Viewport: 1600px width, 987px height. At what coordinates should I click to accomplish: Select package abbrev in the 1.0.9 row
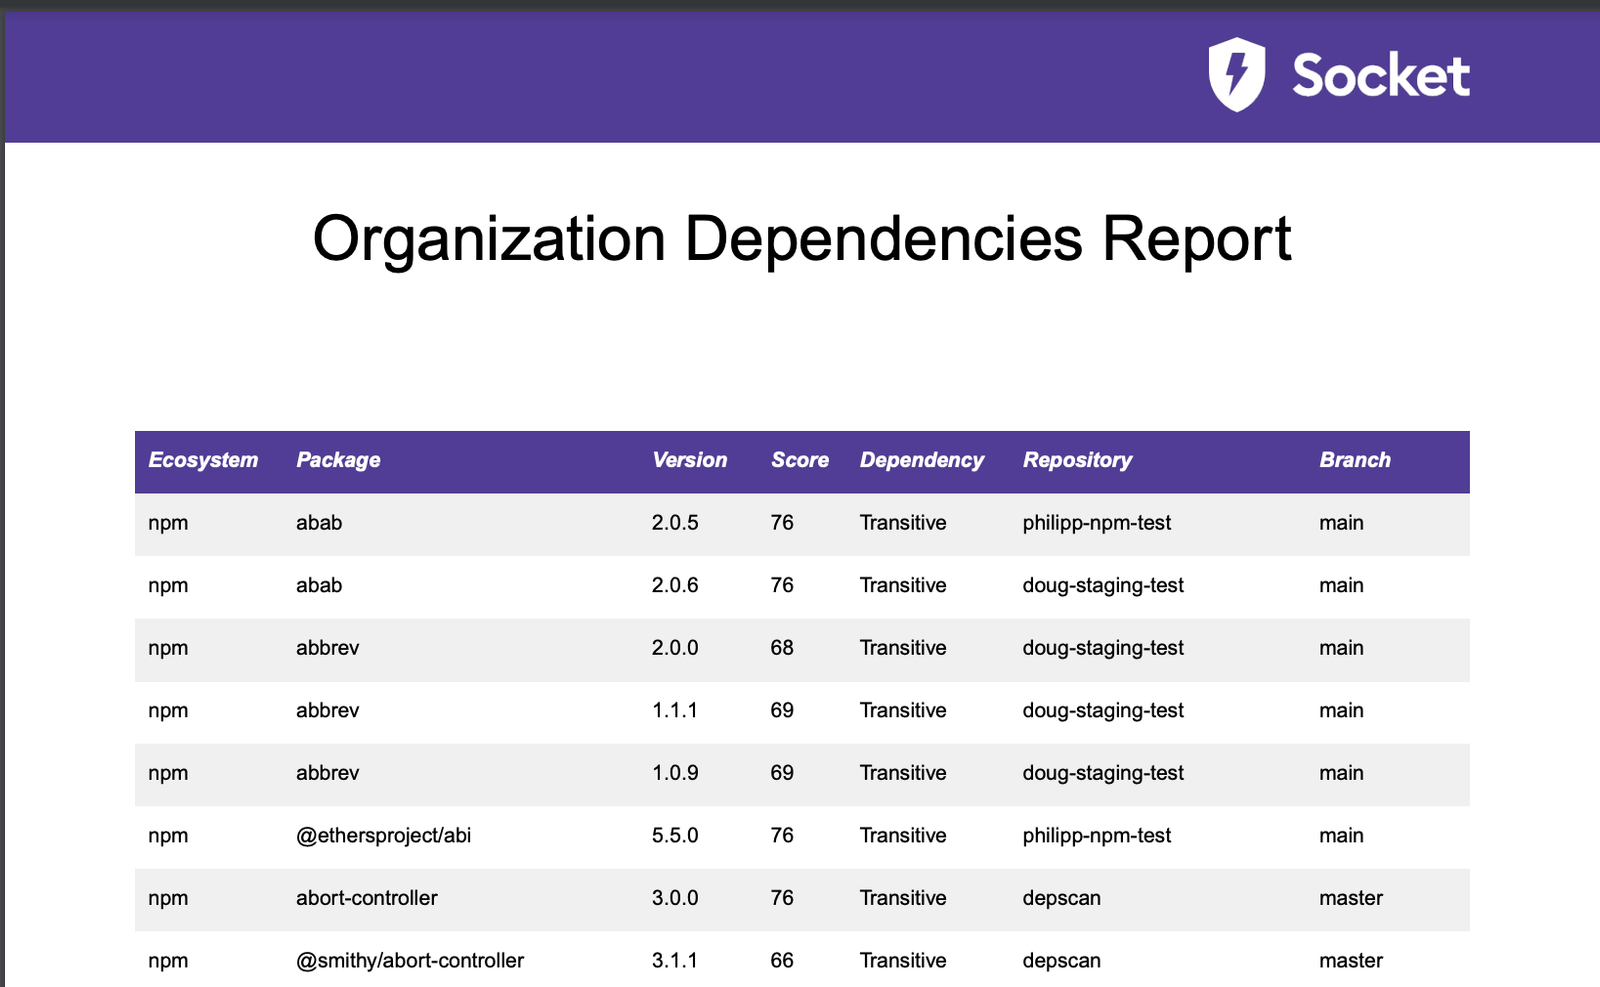point(327,773)
